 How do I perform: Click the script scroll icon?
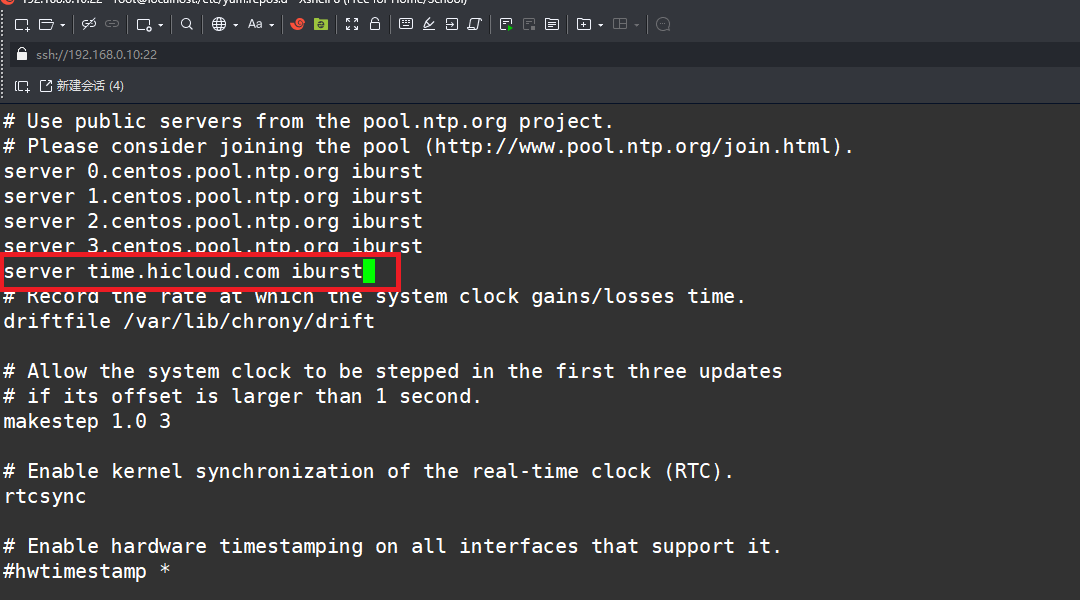click(475, 24)
